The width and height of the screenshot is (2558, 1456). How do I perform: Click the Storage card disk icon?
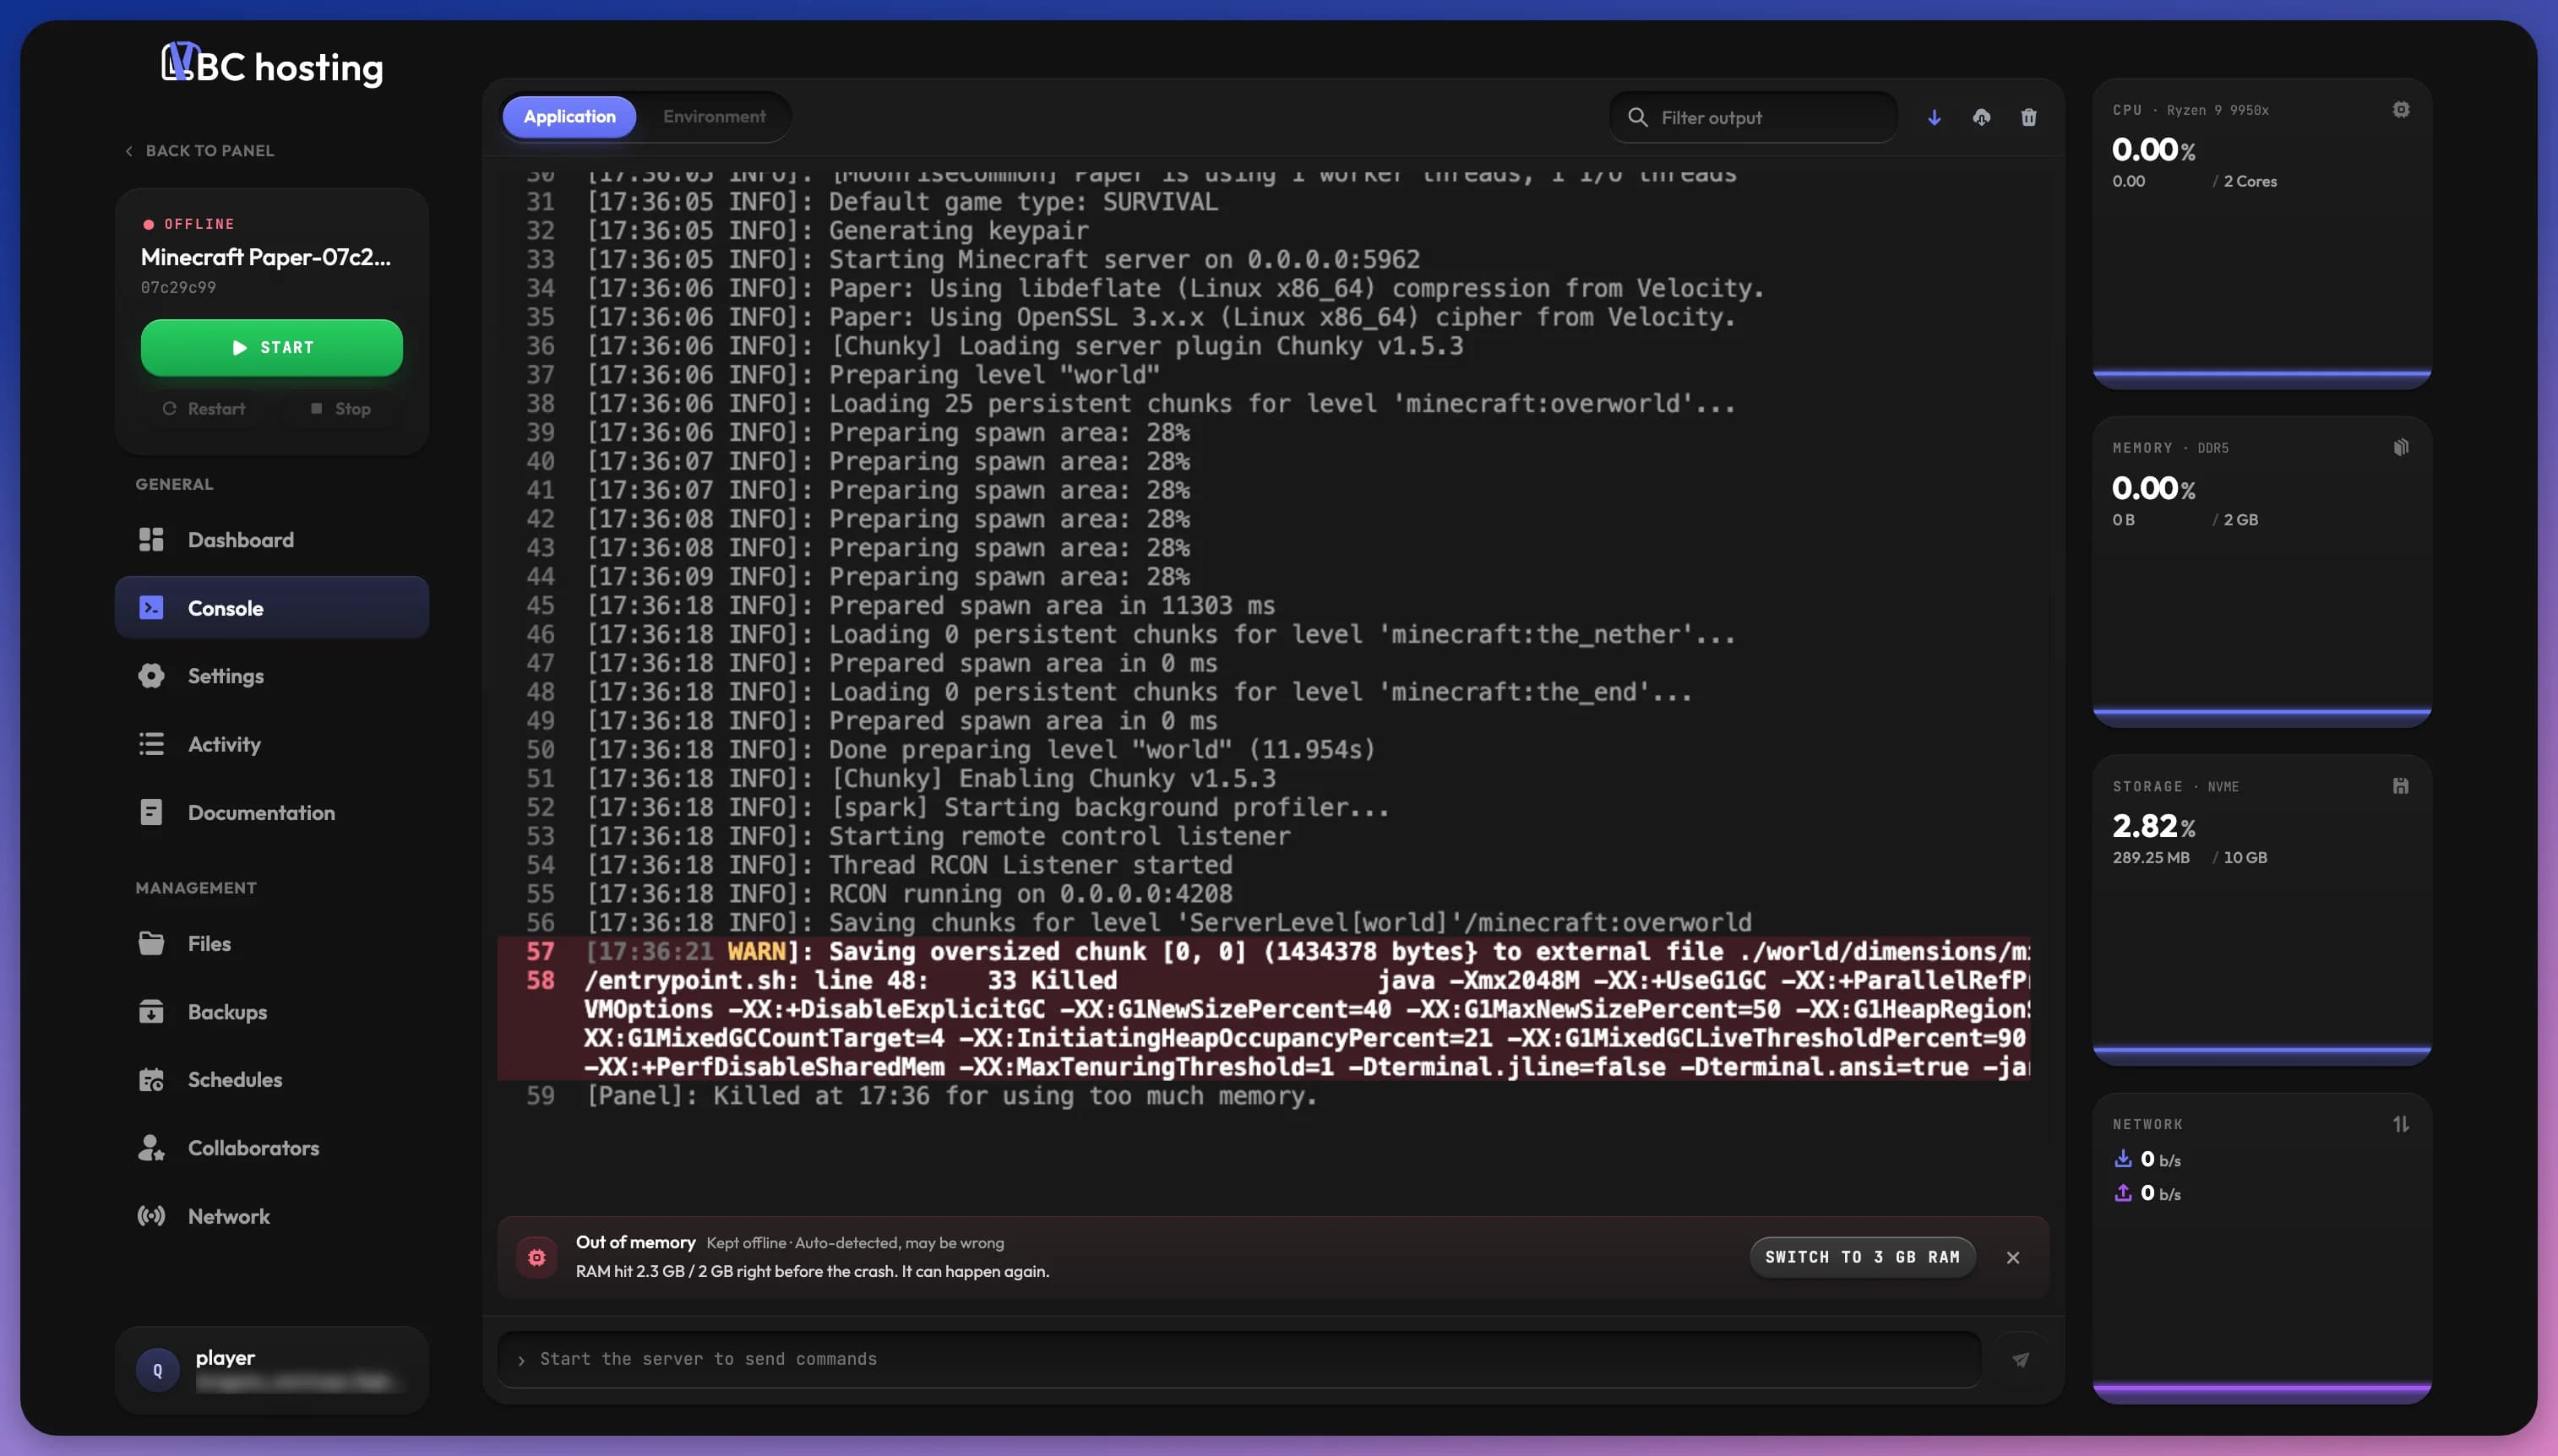(x=2400, y=786)
